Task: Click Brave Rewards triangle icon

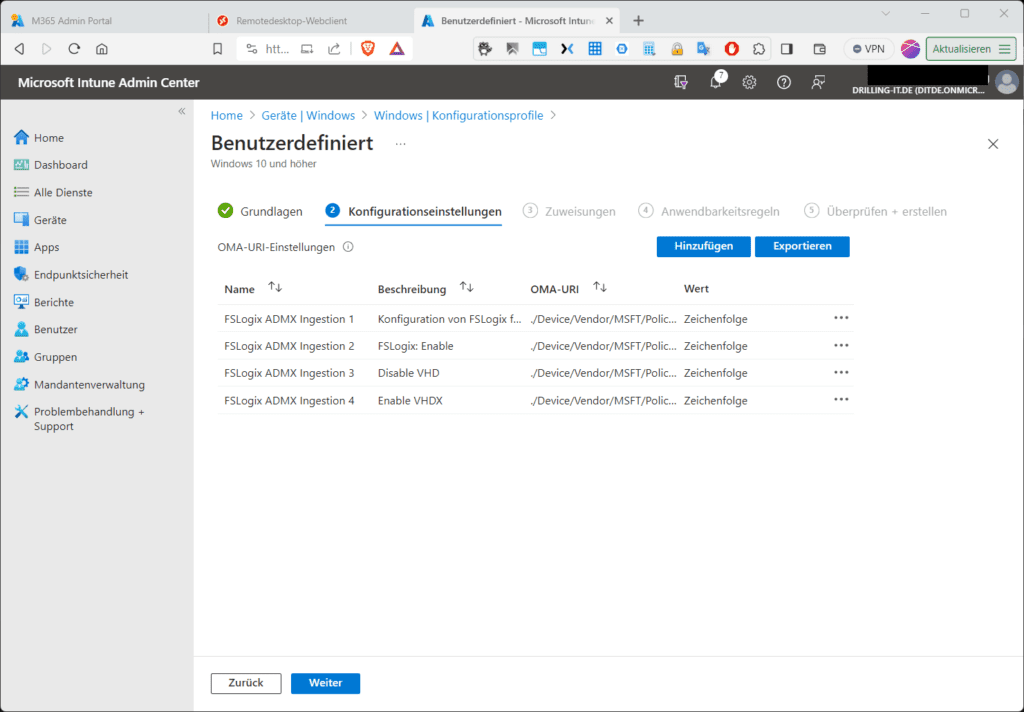Action: tap(396, 48)
